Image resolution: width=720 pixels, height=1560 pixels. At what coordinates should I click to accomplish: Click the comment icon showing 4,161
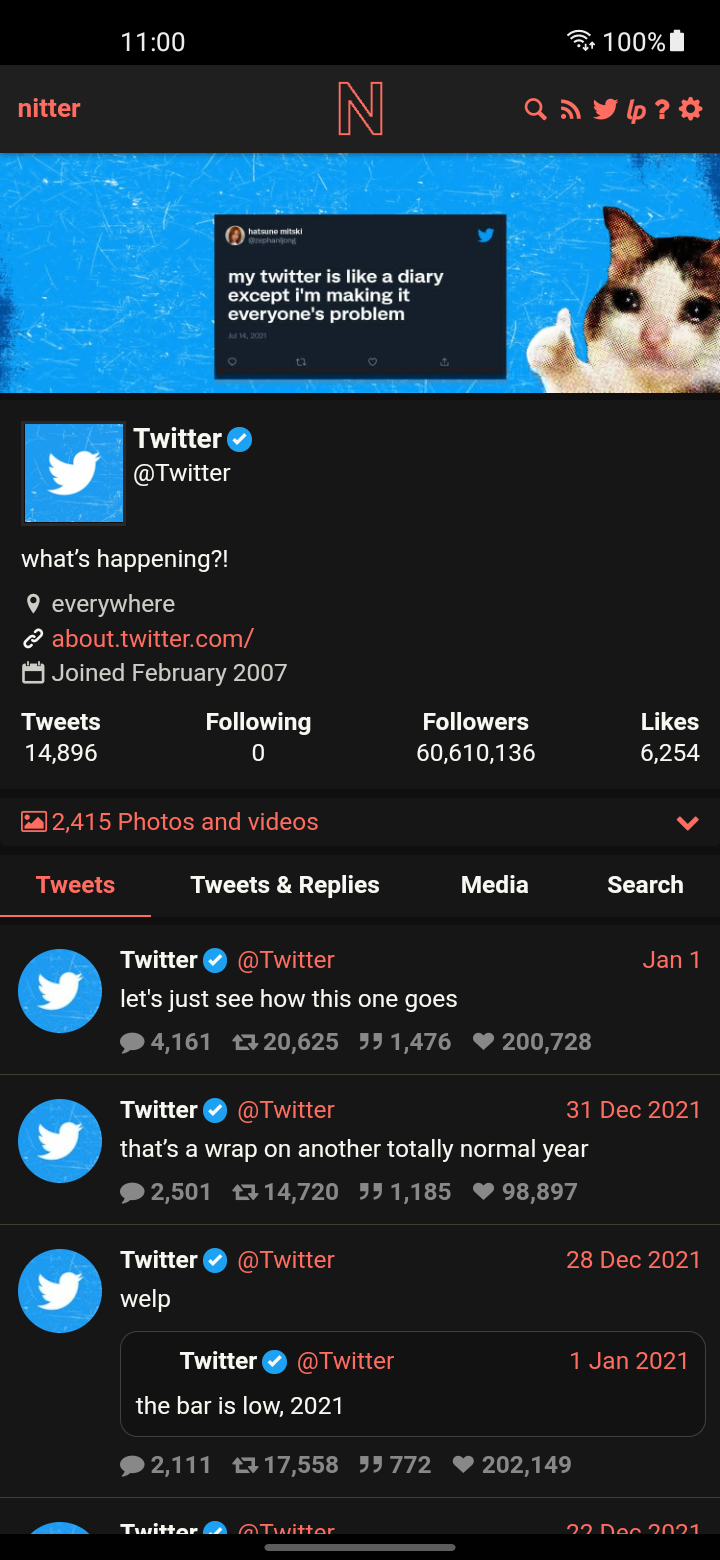(x=132, y=1042)
